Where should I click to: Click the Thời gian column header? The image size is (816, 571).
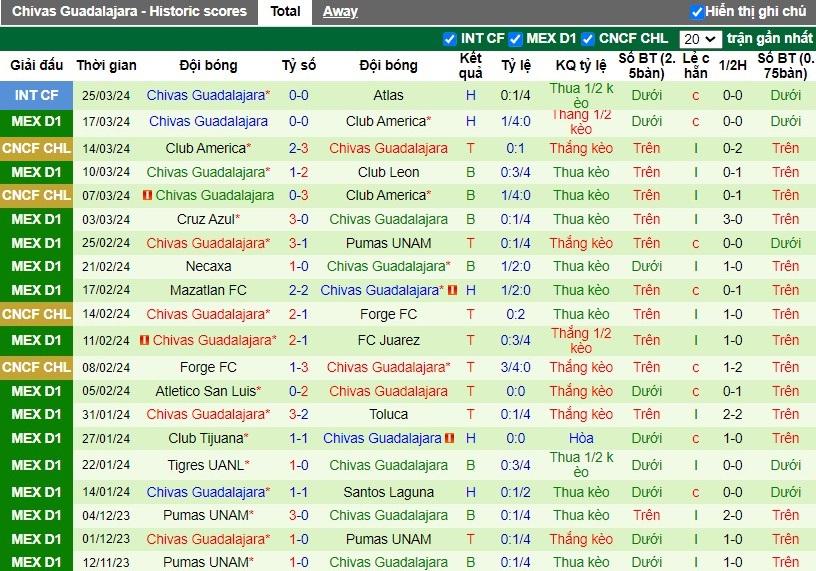point(106,66)
